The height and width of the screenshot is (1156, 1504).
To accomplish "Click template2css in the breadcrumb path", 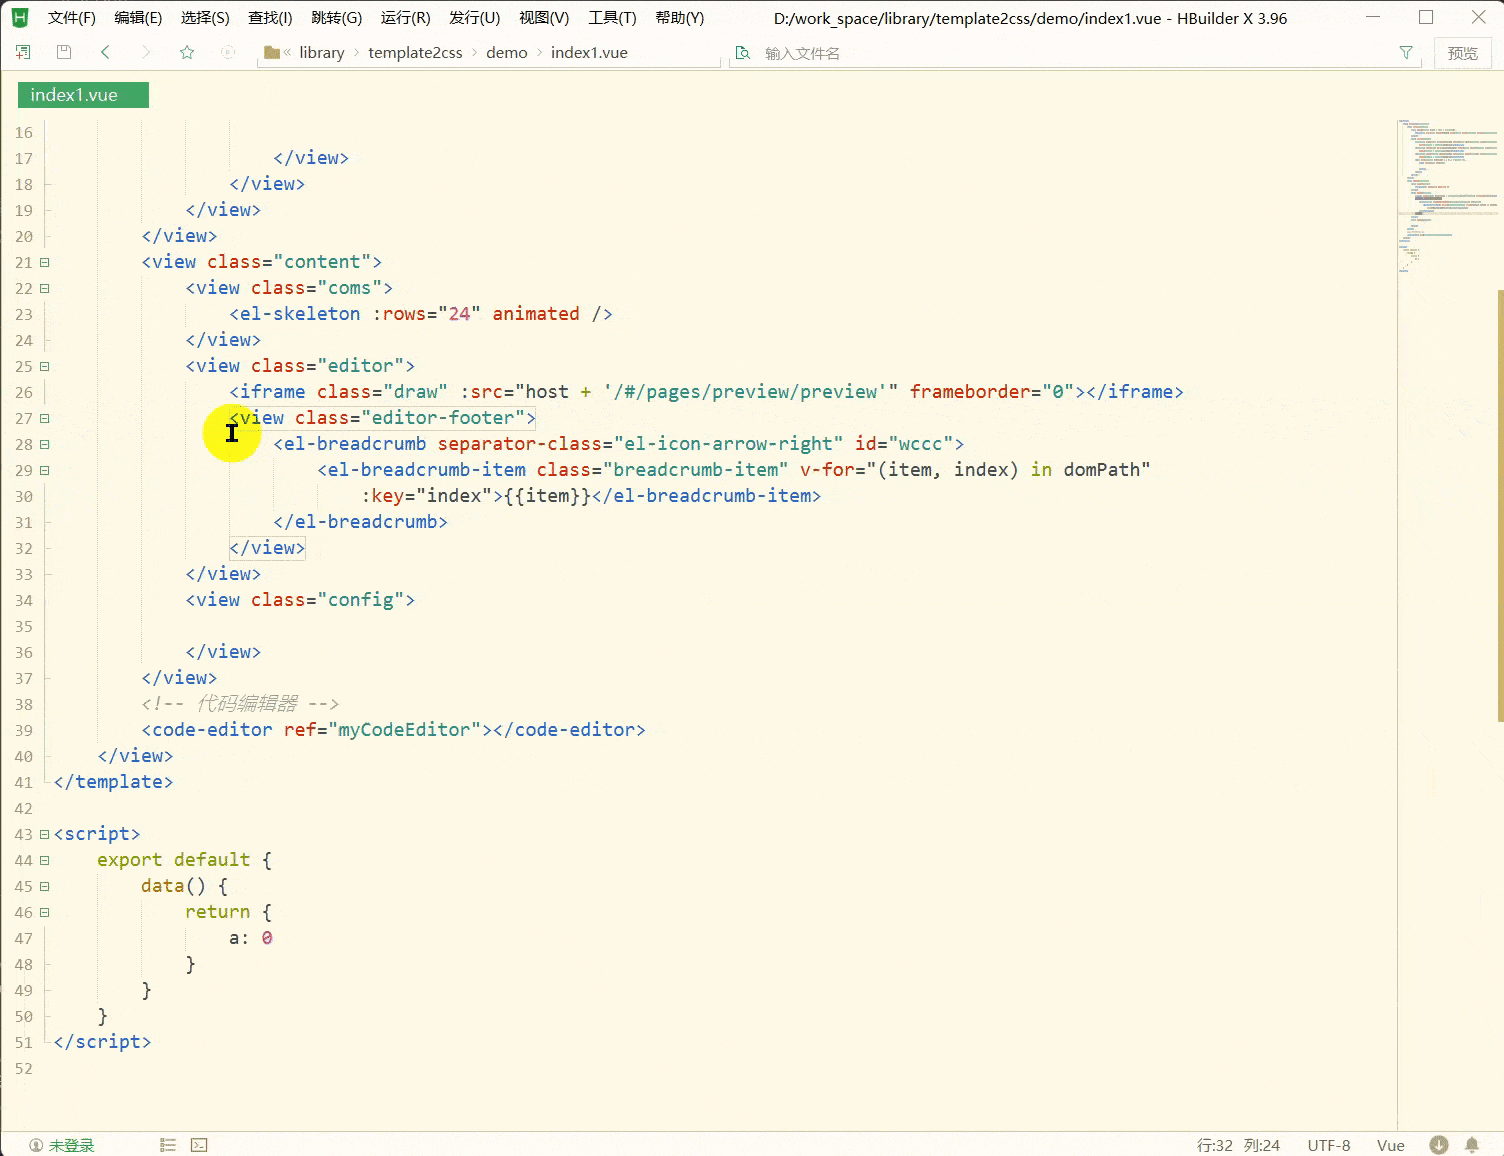I will click(415, 53).
